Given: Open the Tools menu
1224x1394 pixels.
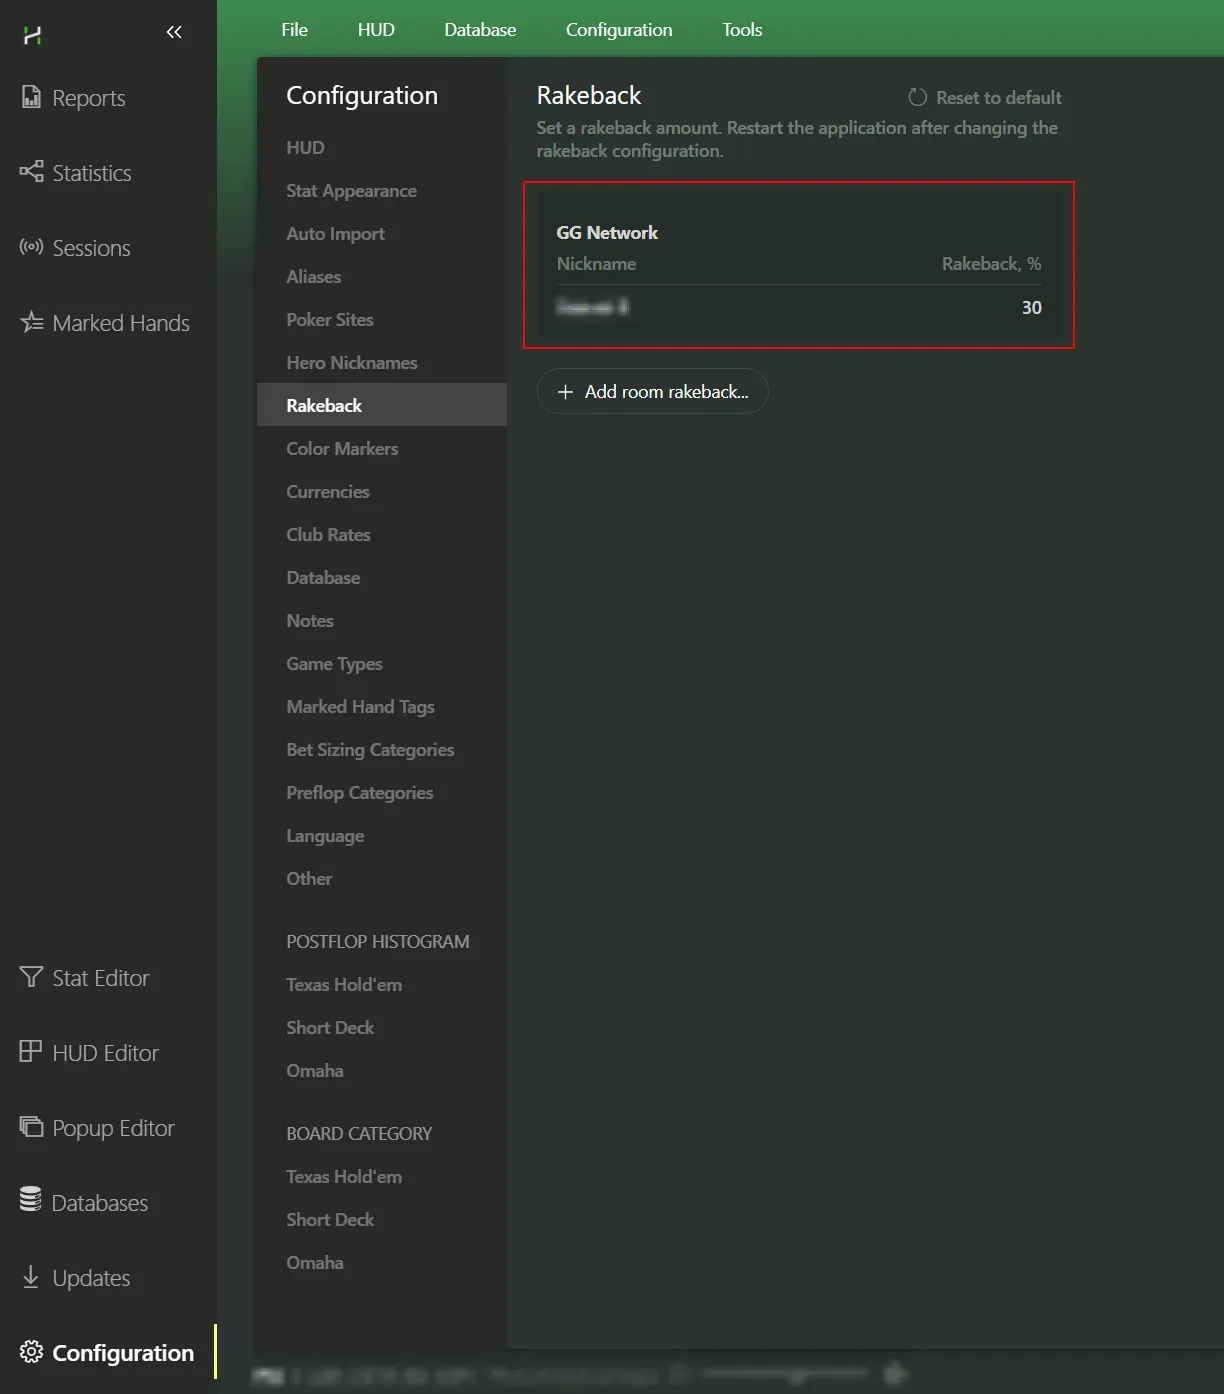Looking at the screenshot, I should pyautogui.click(x=742, y=30).
